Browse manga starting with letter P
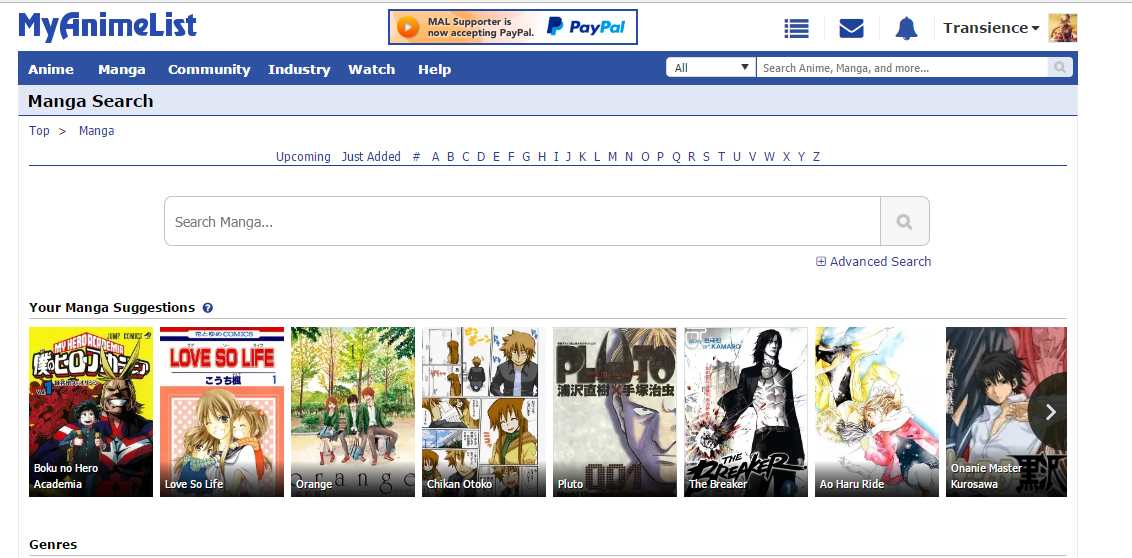The height and width of the screenshot is (558, 1132). pos(661,157)
